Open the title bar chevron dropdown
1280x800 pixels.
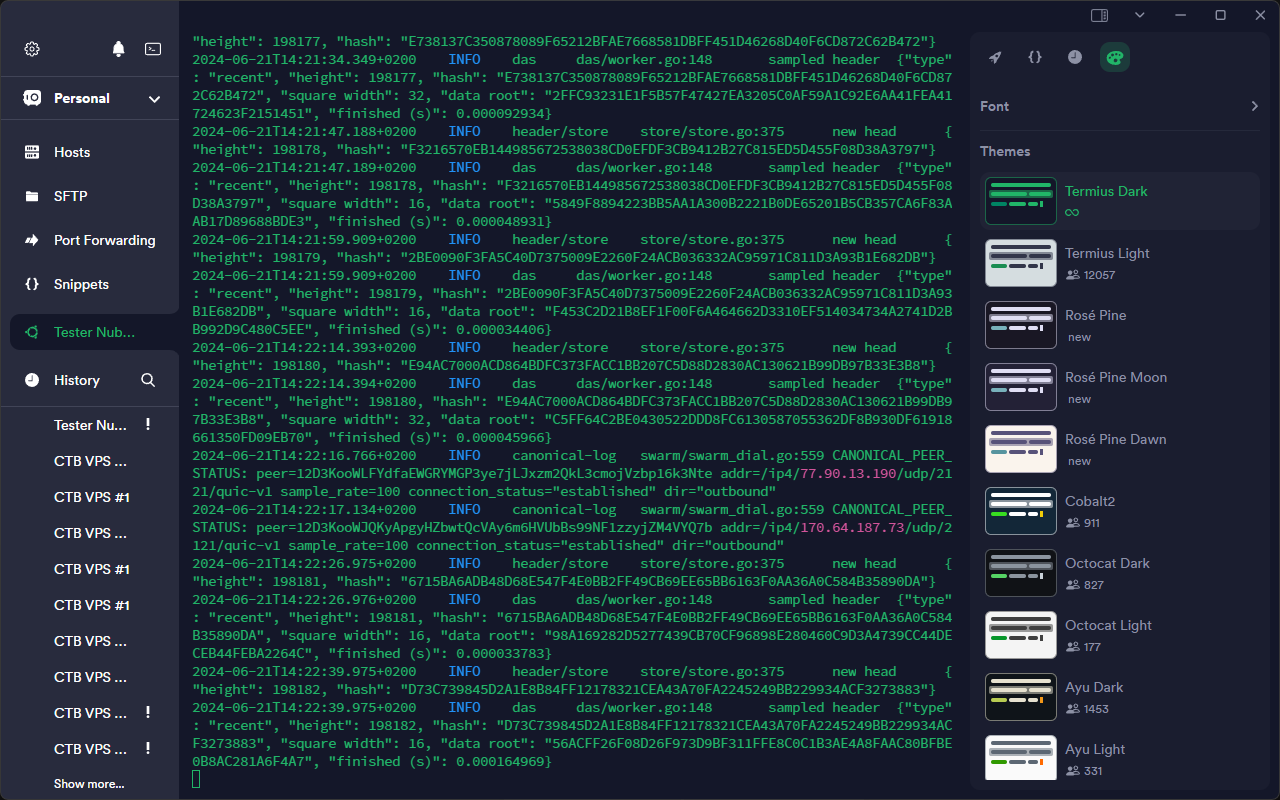pos(1140,15)
